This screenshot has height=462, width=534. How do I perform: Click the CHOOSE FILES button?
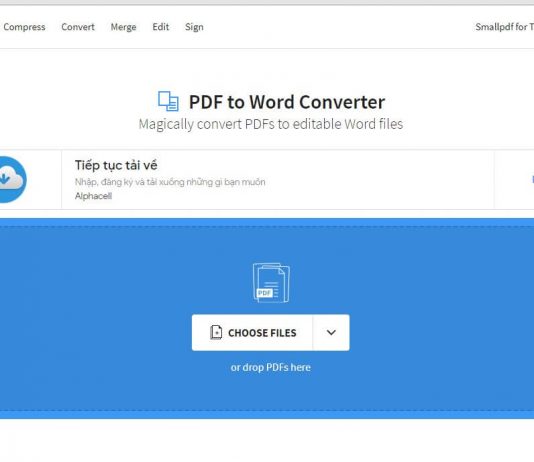[x=252, y=333]
